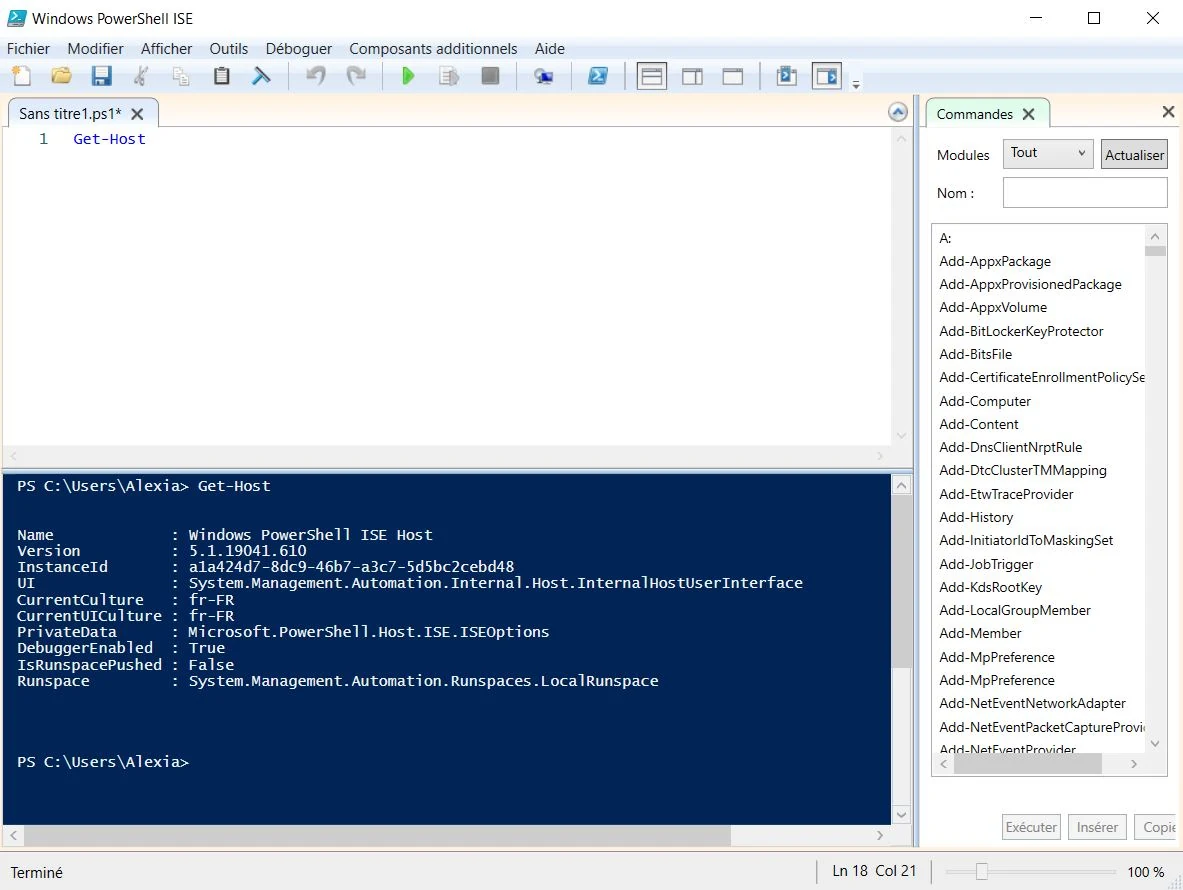This screenshot has height=890, width=1183.
Task: Save the script using floppy disk icon
Action: tap(101, 76)
